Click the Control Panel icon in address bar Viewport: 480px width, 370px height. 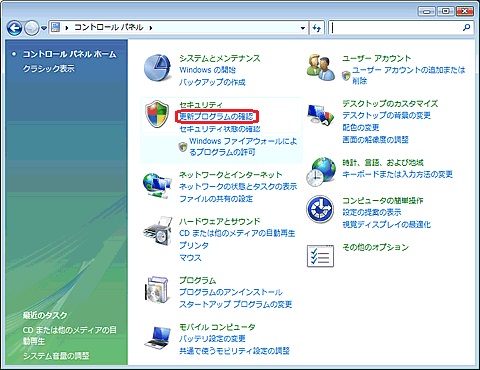coord(56,28)
